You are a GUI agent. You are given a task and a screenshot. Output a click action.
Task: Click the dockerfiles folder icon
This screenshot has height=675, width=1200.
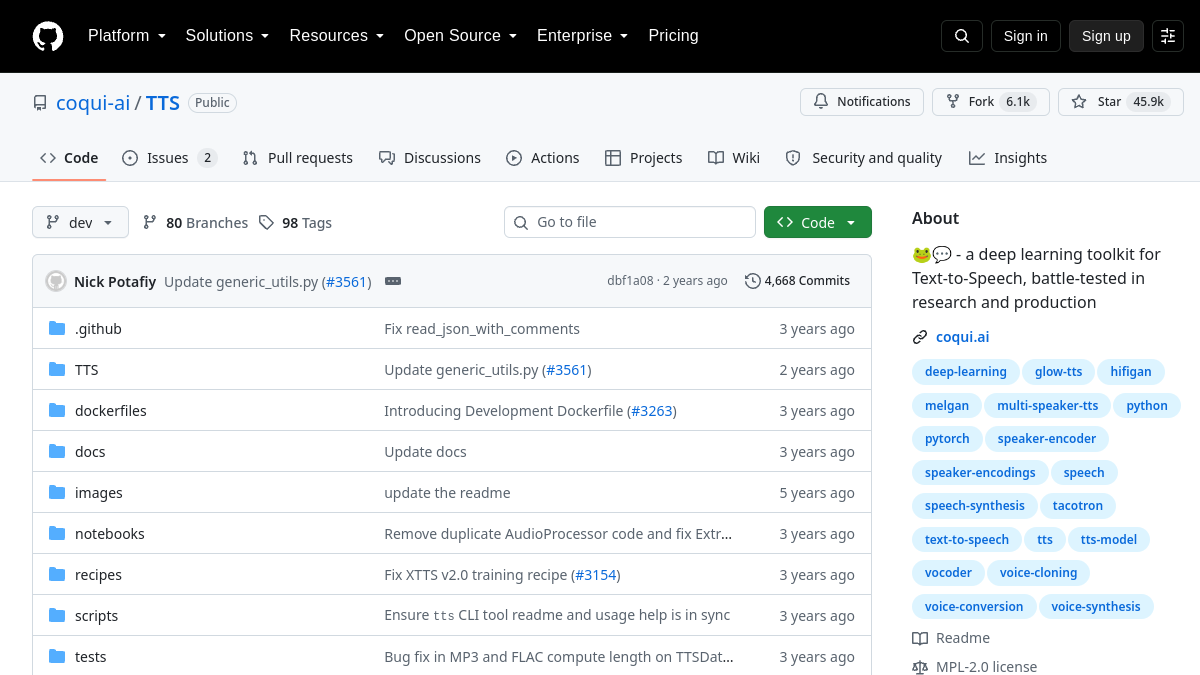click(x=57, y=411)
